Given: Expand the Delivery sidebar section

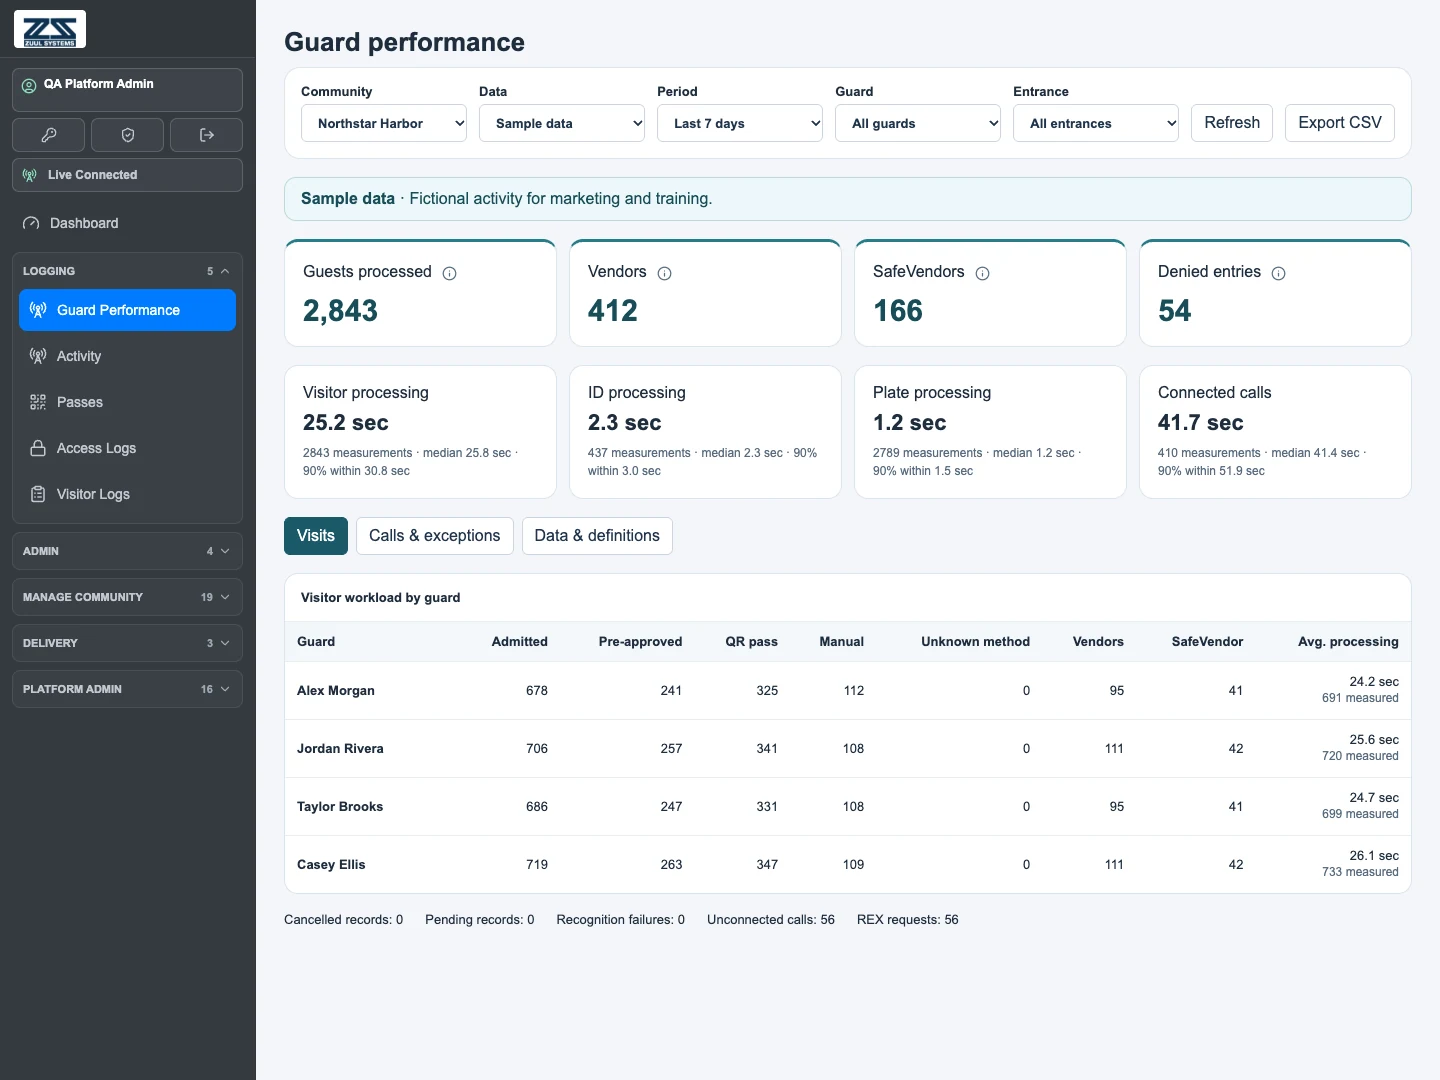Looking at the screenshot, I should tap(127, 643).
